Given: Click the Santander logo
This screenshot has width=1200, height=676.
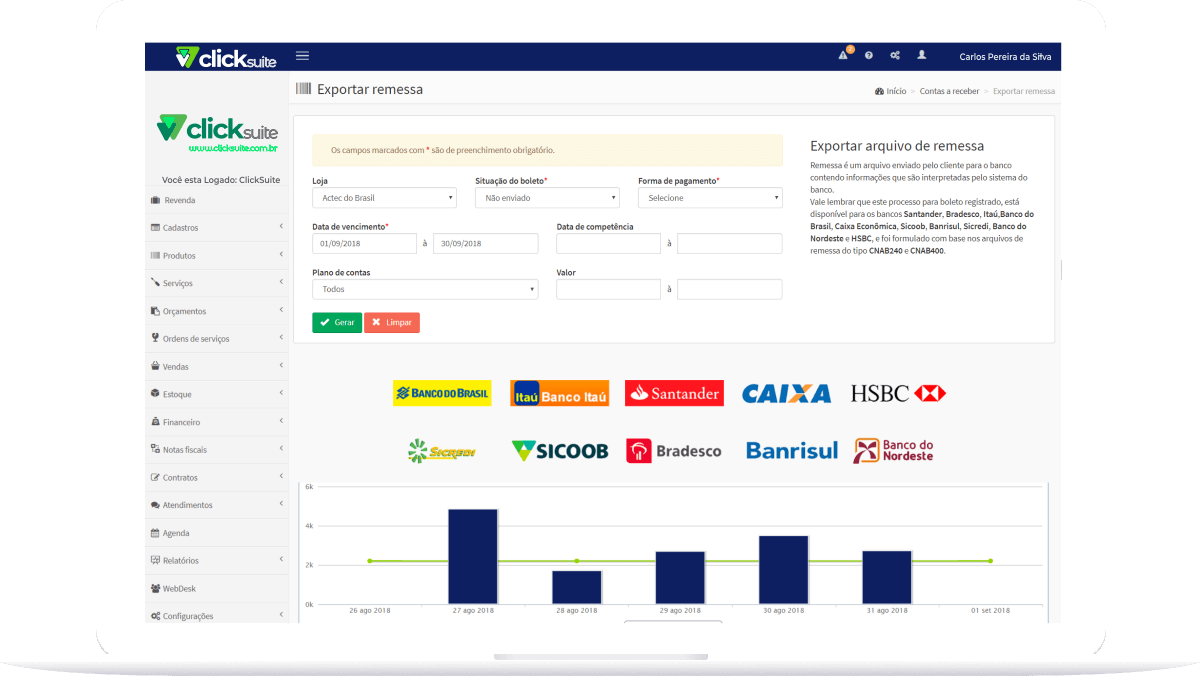Looking at the screenshot, I should (674, 393).
